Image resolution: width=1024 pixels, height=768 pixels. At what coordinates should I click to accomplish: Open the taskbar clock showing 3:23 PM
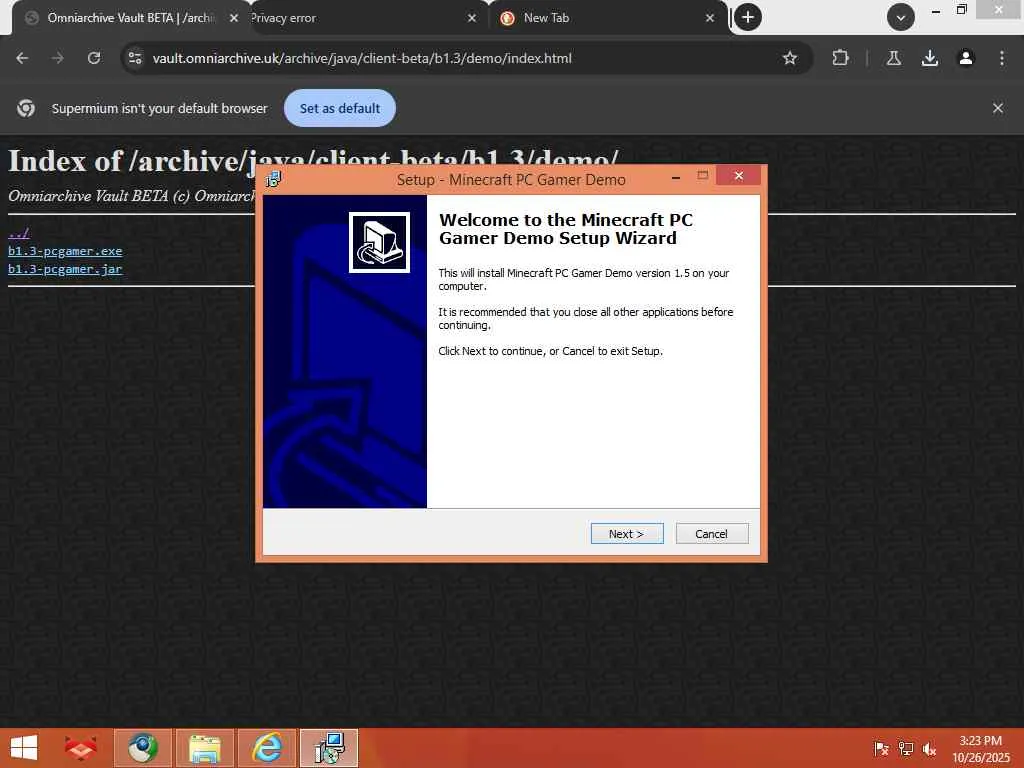(x=980, y=749)
